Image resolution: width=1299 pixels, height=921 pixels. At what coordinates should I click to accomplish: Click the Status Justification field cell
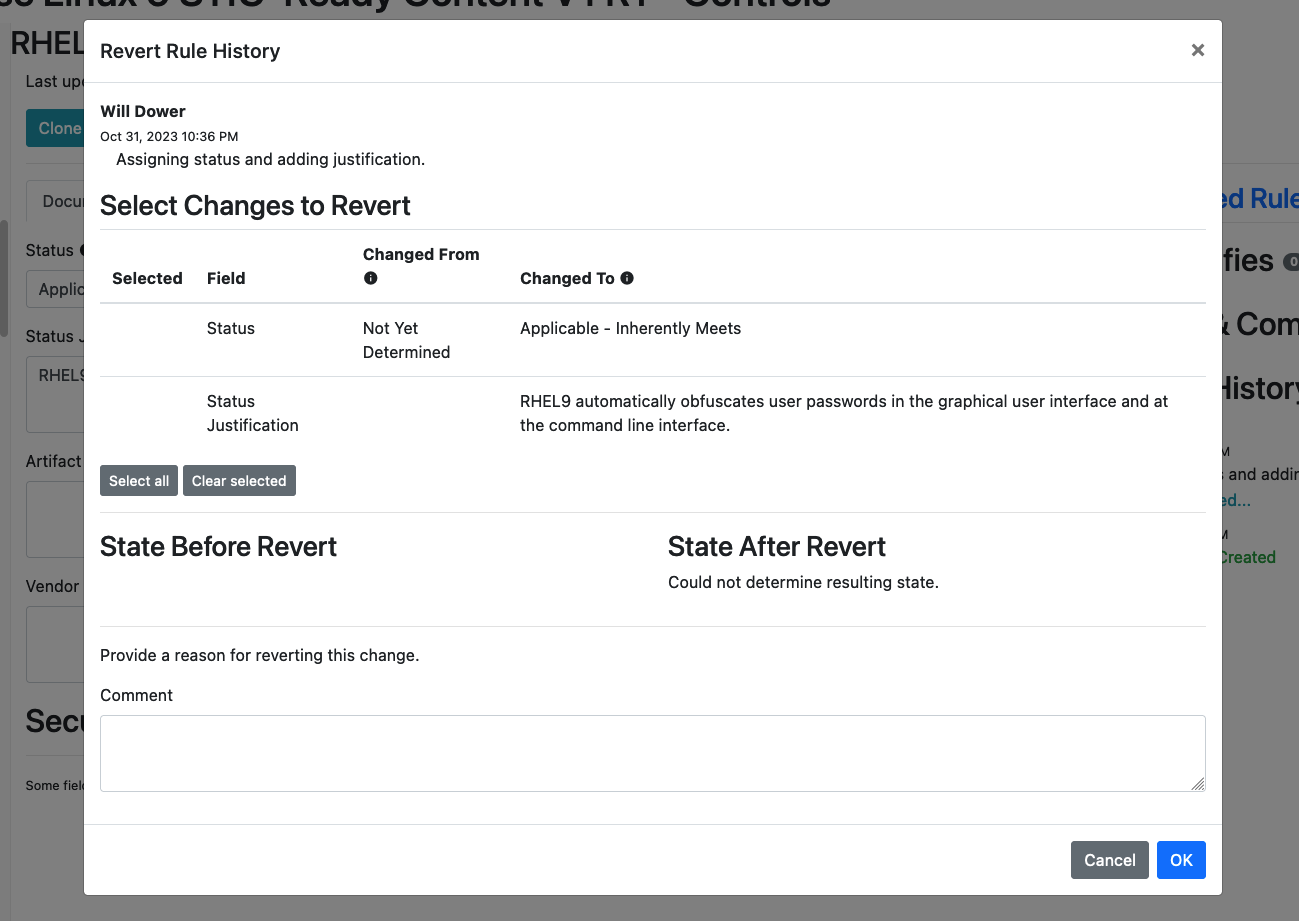click(x=253, y=413)
